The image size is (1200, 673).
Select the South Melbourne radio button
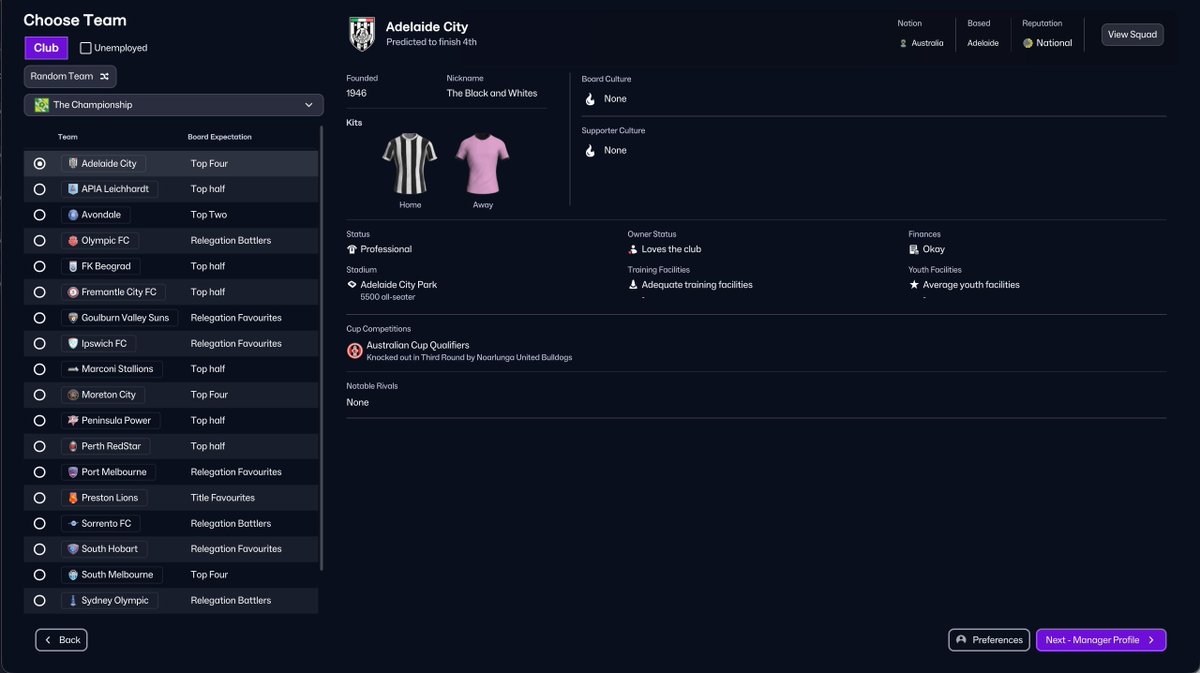39,575
